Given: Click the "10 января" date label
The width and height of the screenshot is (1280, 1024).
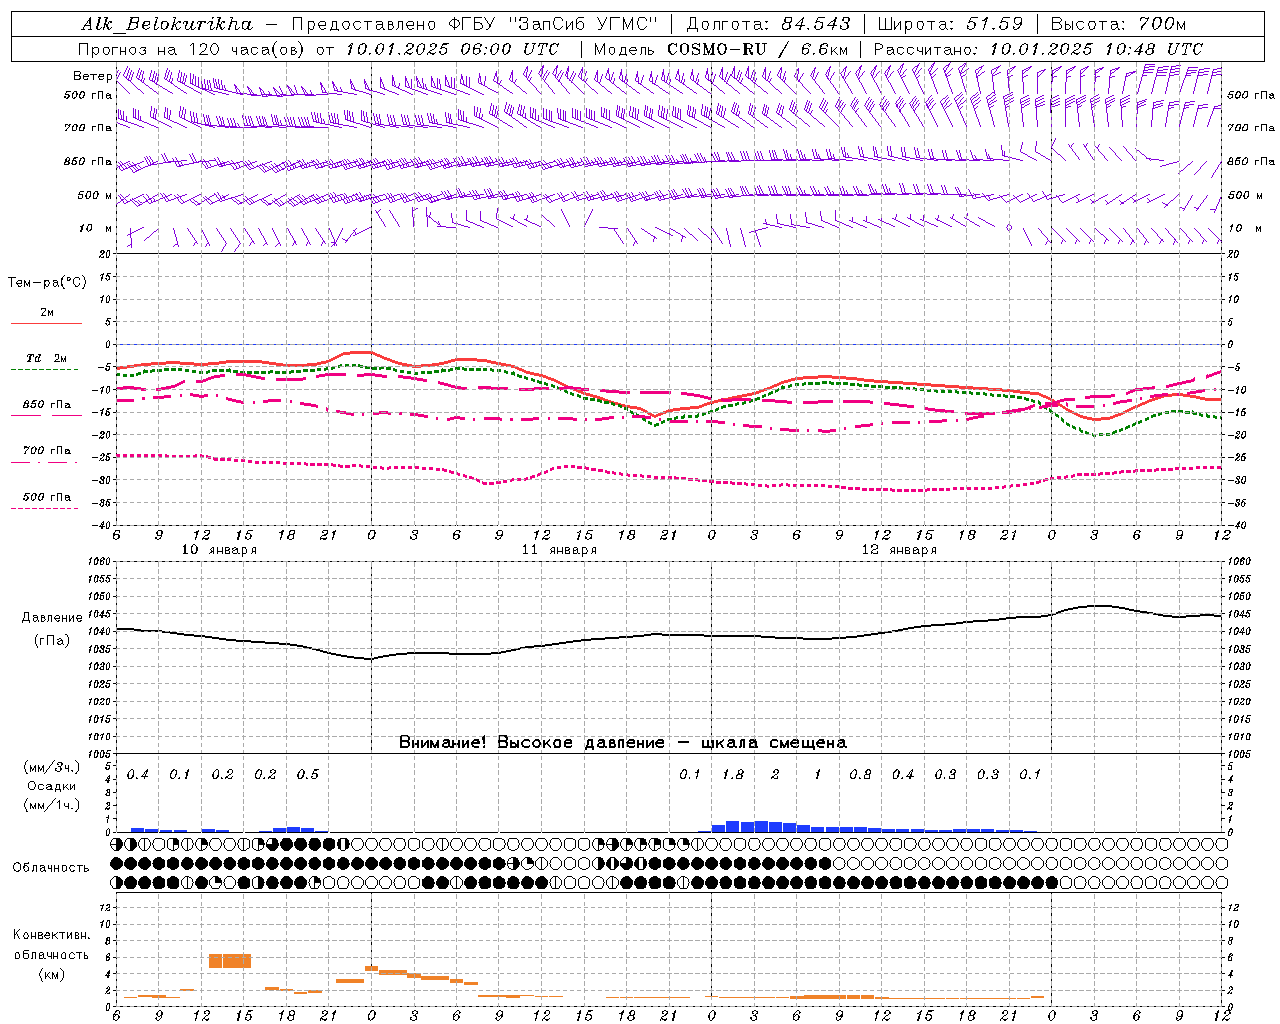Looking at the screenshot, I should point(219,550).
